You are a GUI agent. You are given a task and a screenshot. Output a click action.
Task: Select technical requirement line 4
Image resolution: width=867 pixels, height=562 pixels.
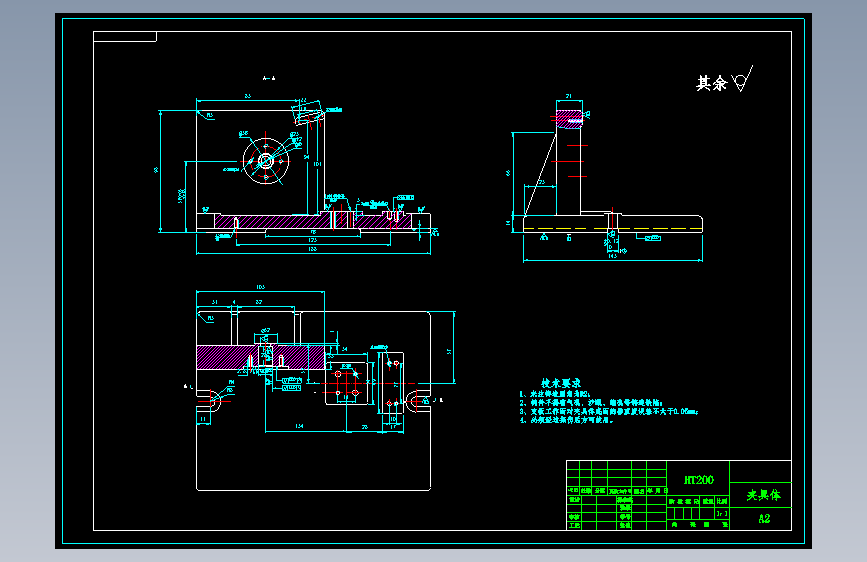pos(566,420)
